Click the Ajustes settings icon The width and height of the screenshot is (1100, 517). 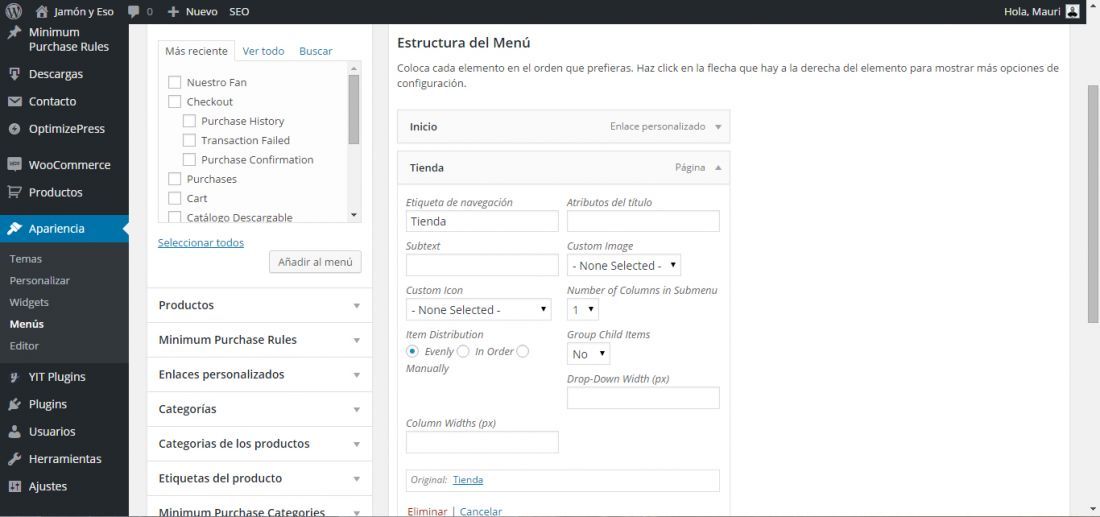[x=14, y=486]
